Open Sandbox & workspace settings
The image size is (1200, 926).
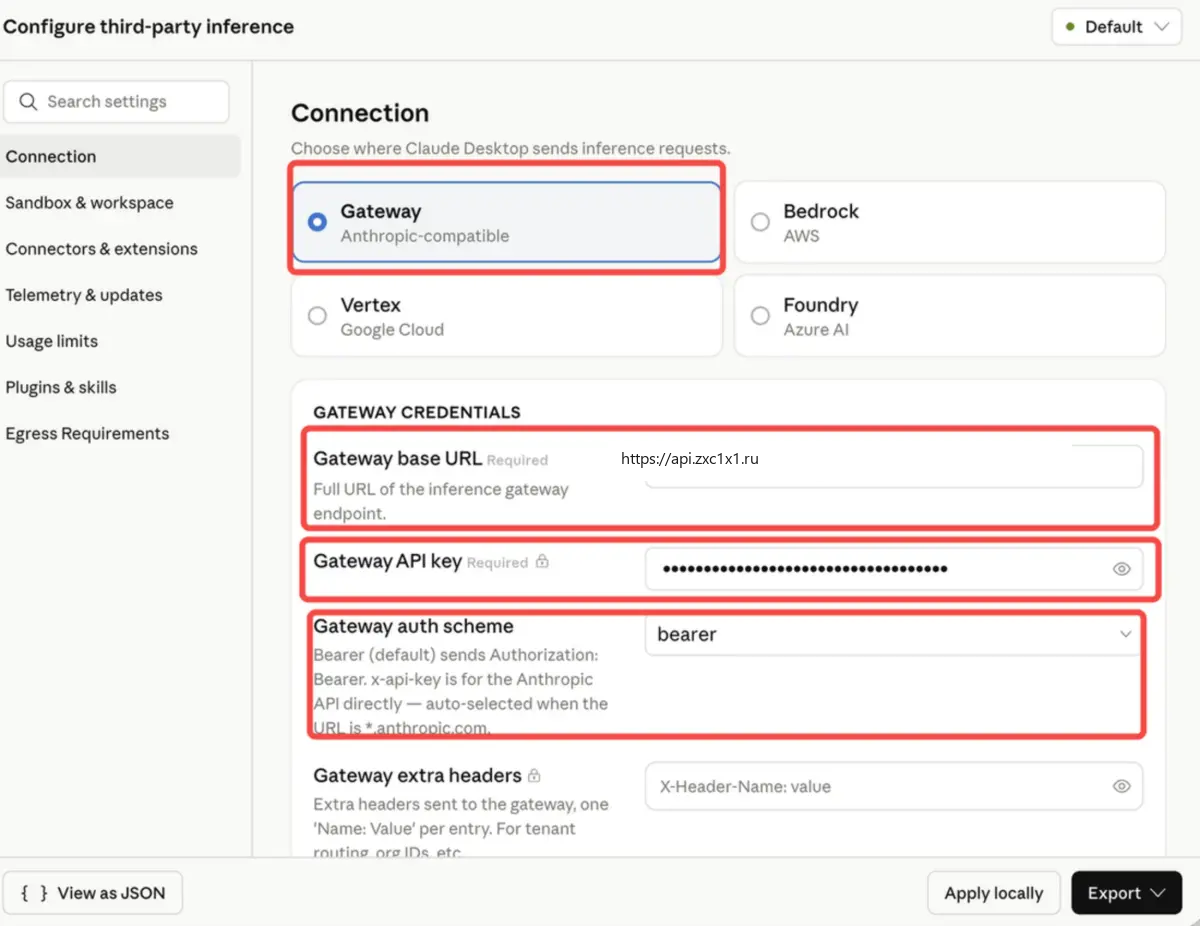(x=89, y=203)
